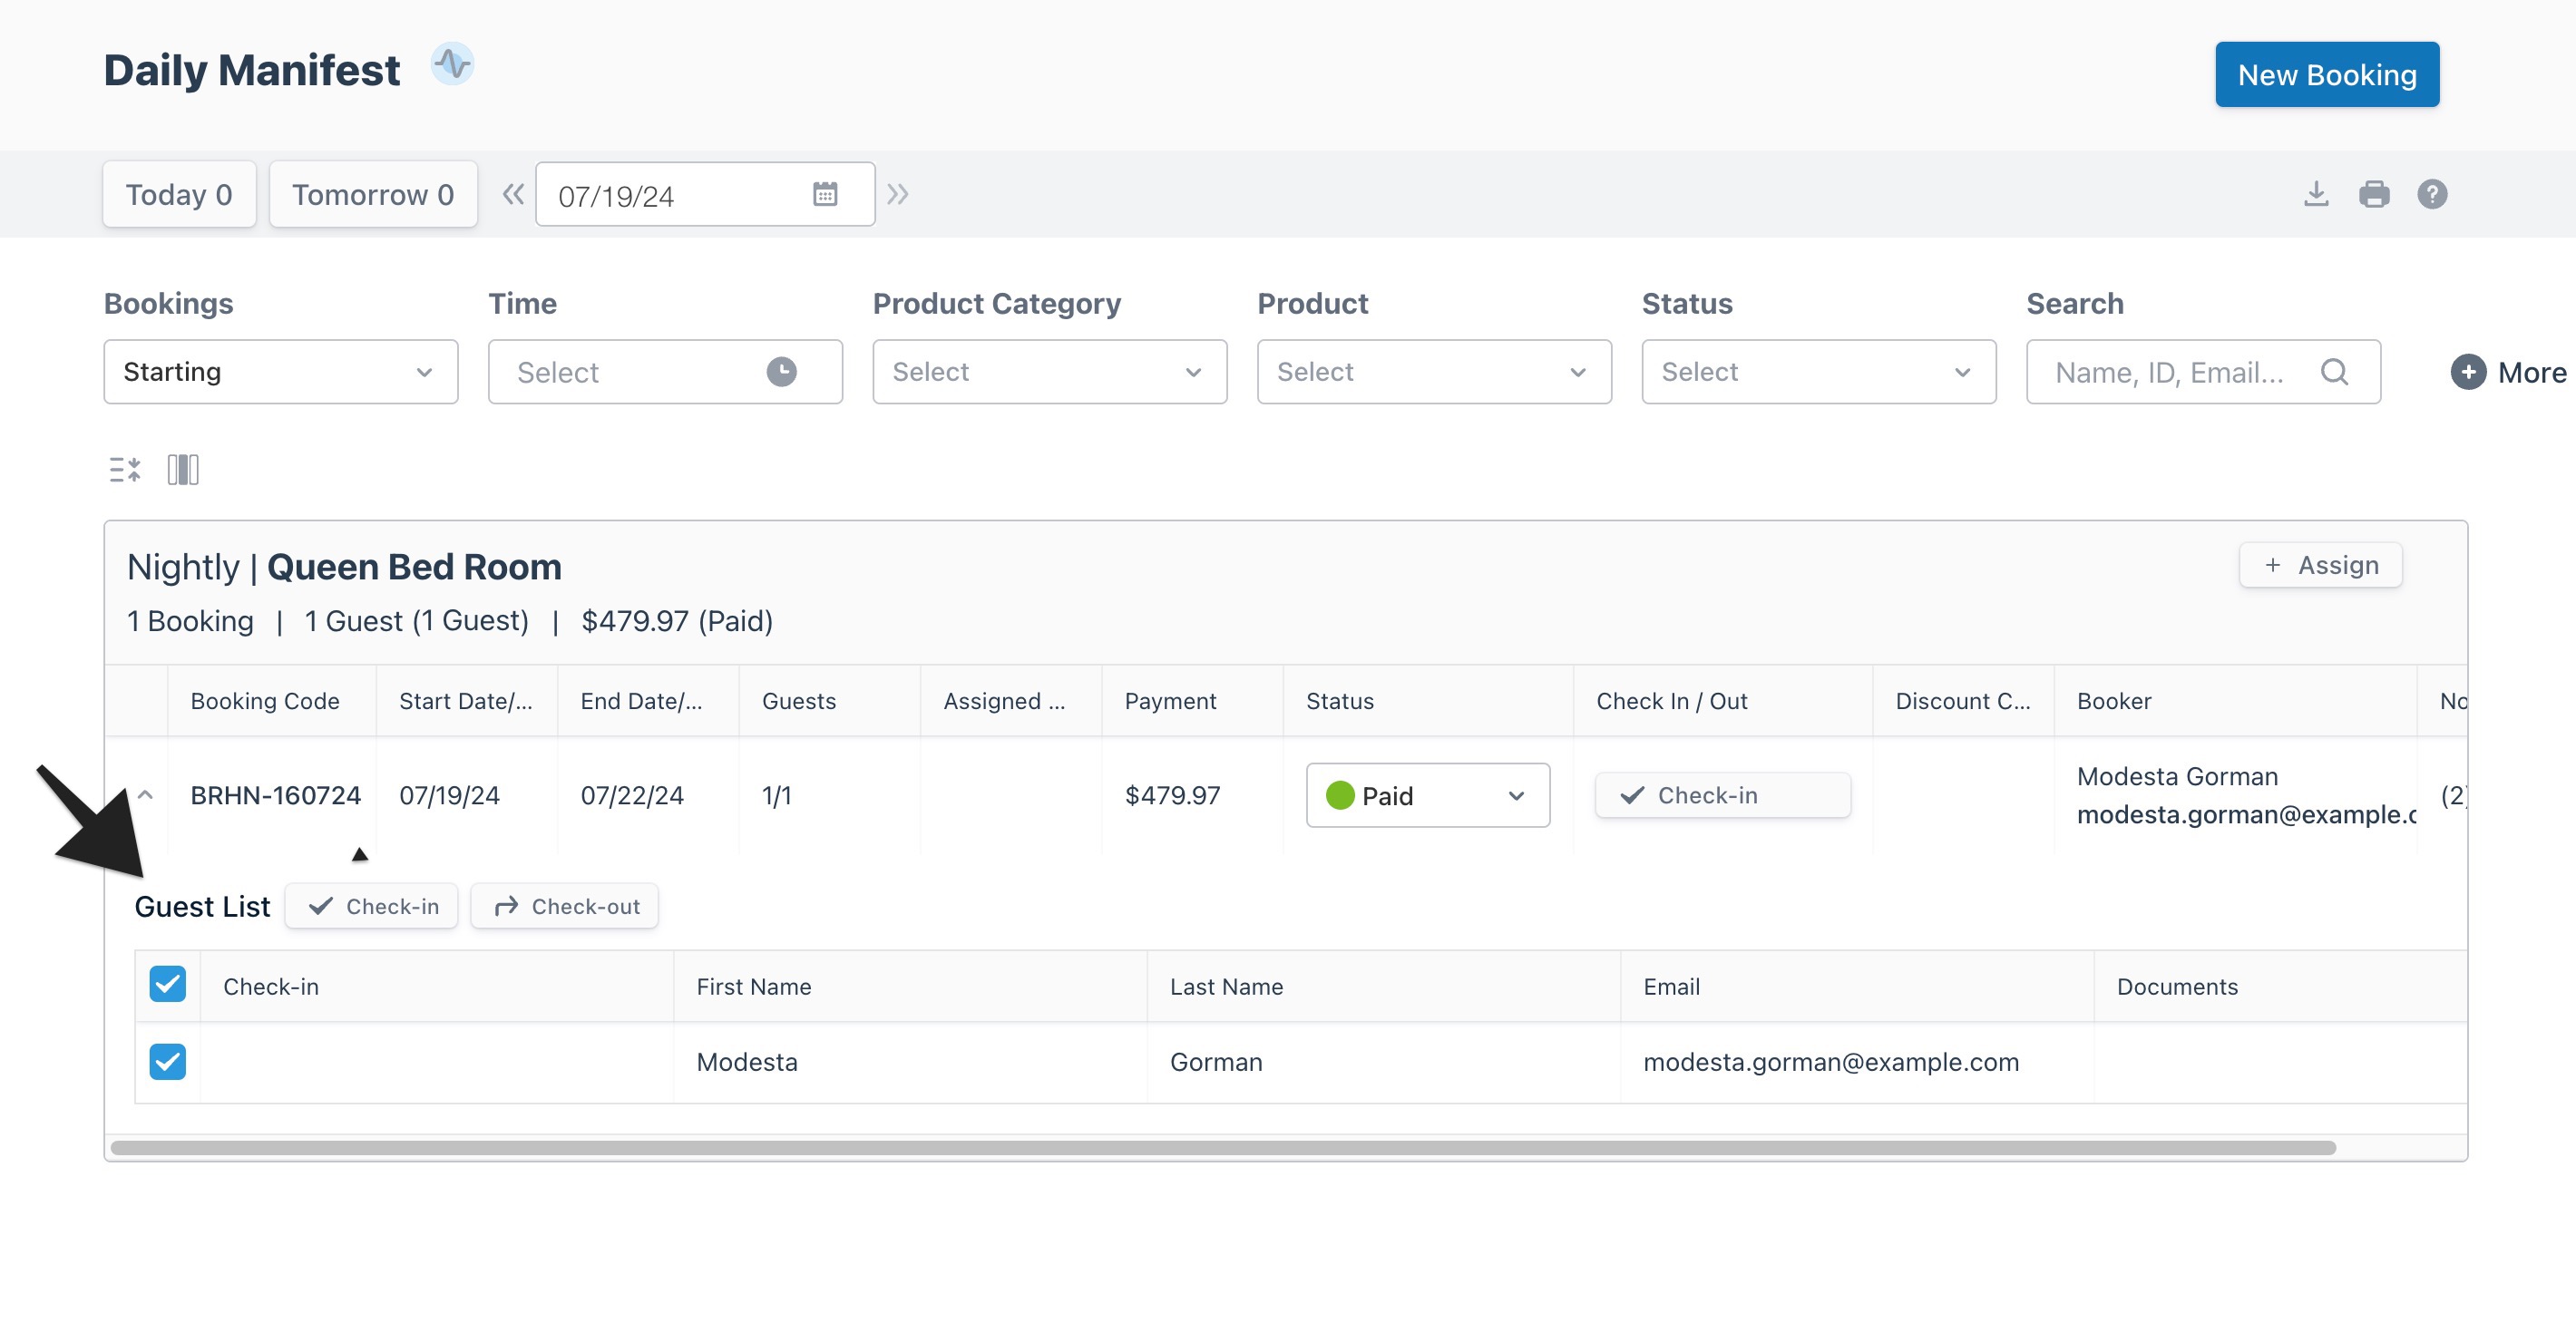Click start date 07/19/24 cell in row

(x=449, y=795)
